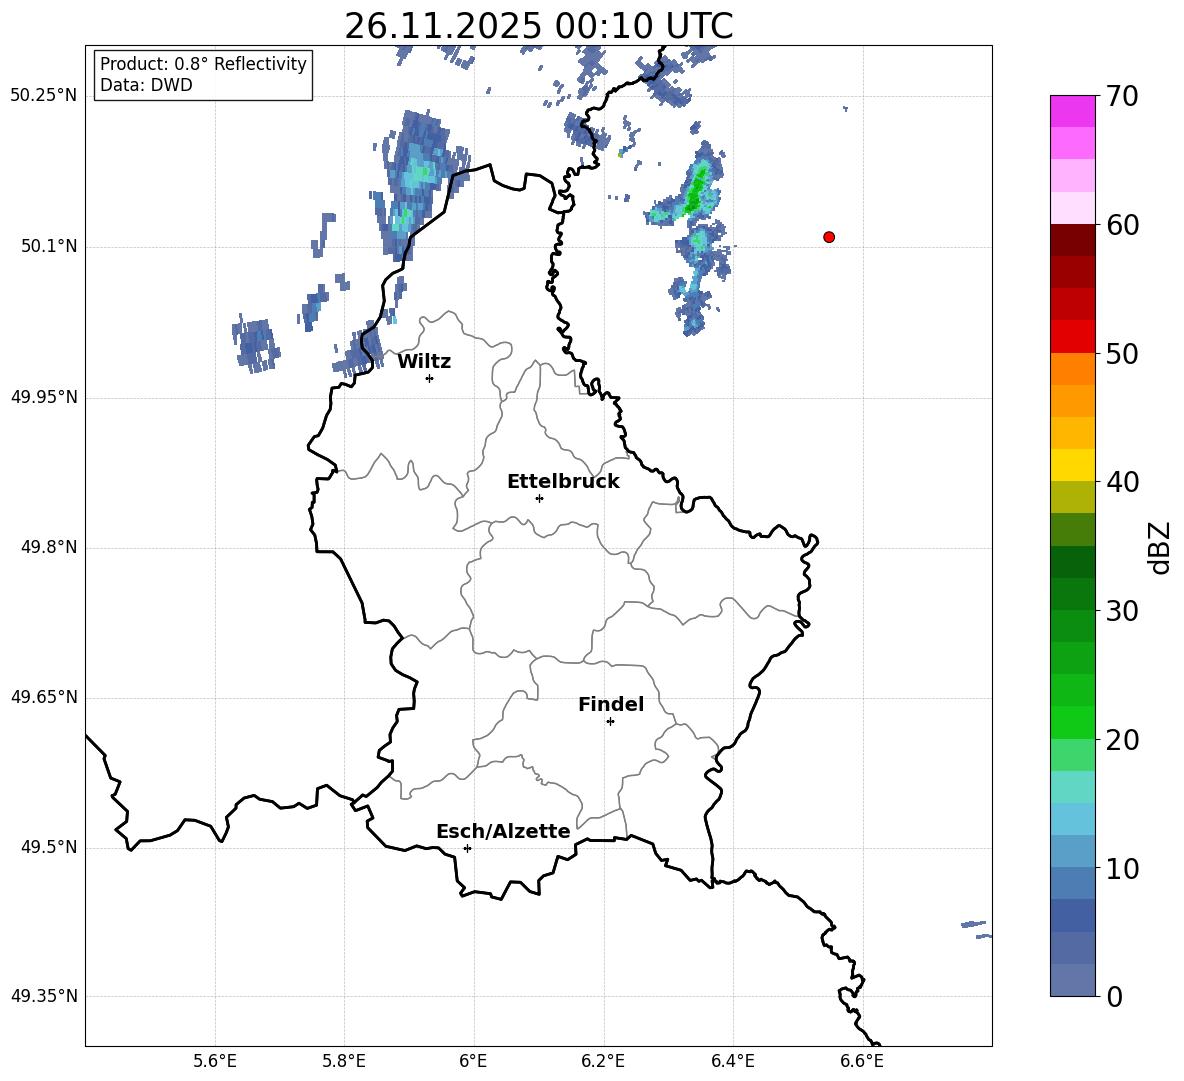
Task: Click the title 26.11.2025 00:10 UTC
Action: [x=538, y=26]
